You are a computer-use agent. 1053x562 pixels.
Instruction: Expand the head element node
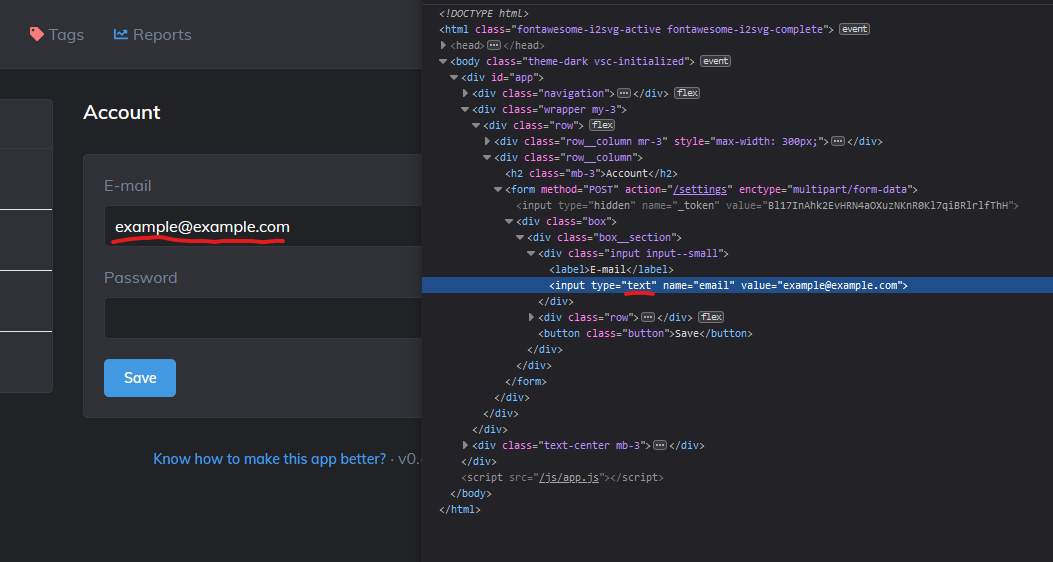[x=443, y=45]
